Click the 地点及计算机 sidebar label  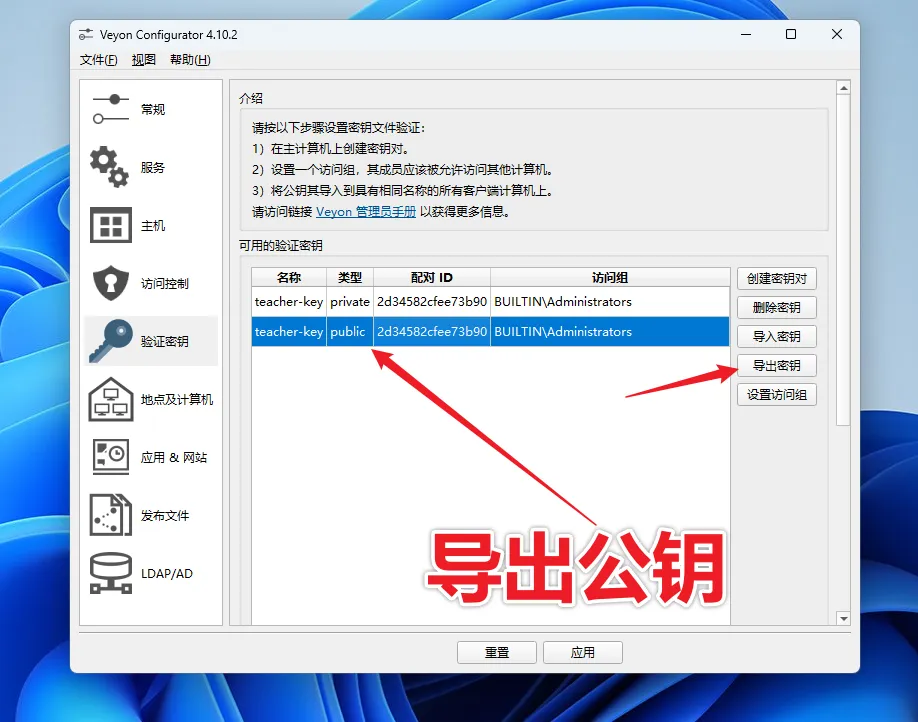(177, 399)
